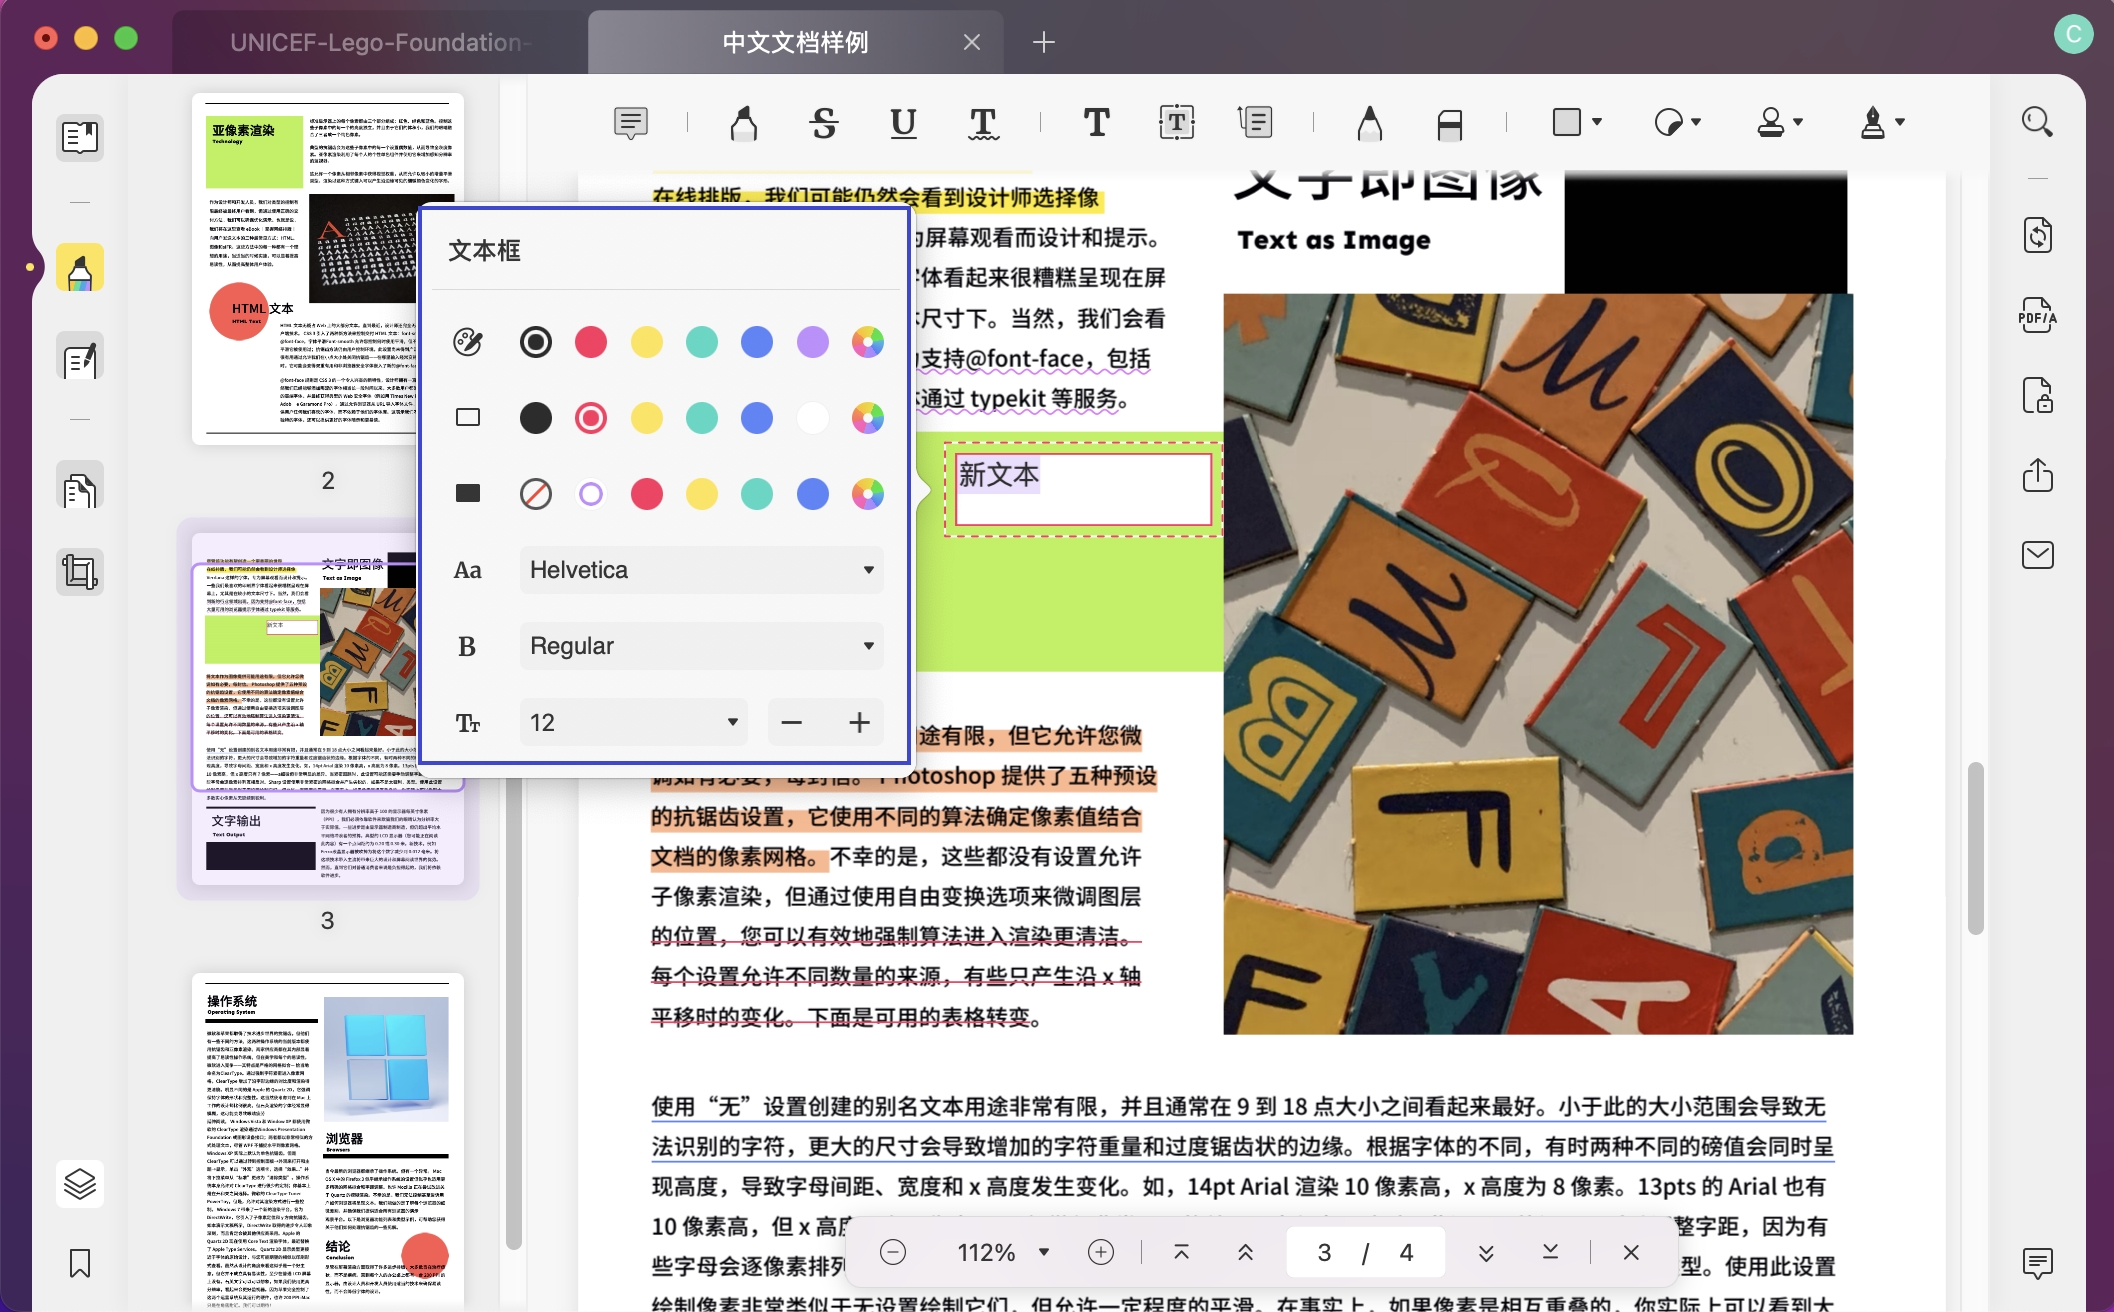Open the search panel
Screen dimensions: 2114x1312
[x=2037, y=122]
